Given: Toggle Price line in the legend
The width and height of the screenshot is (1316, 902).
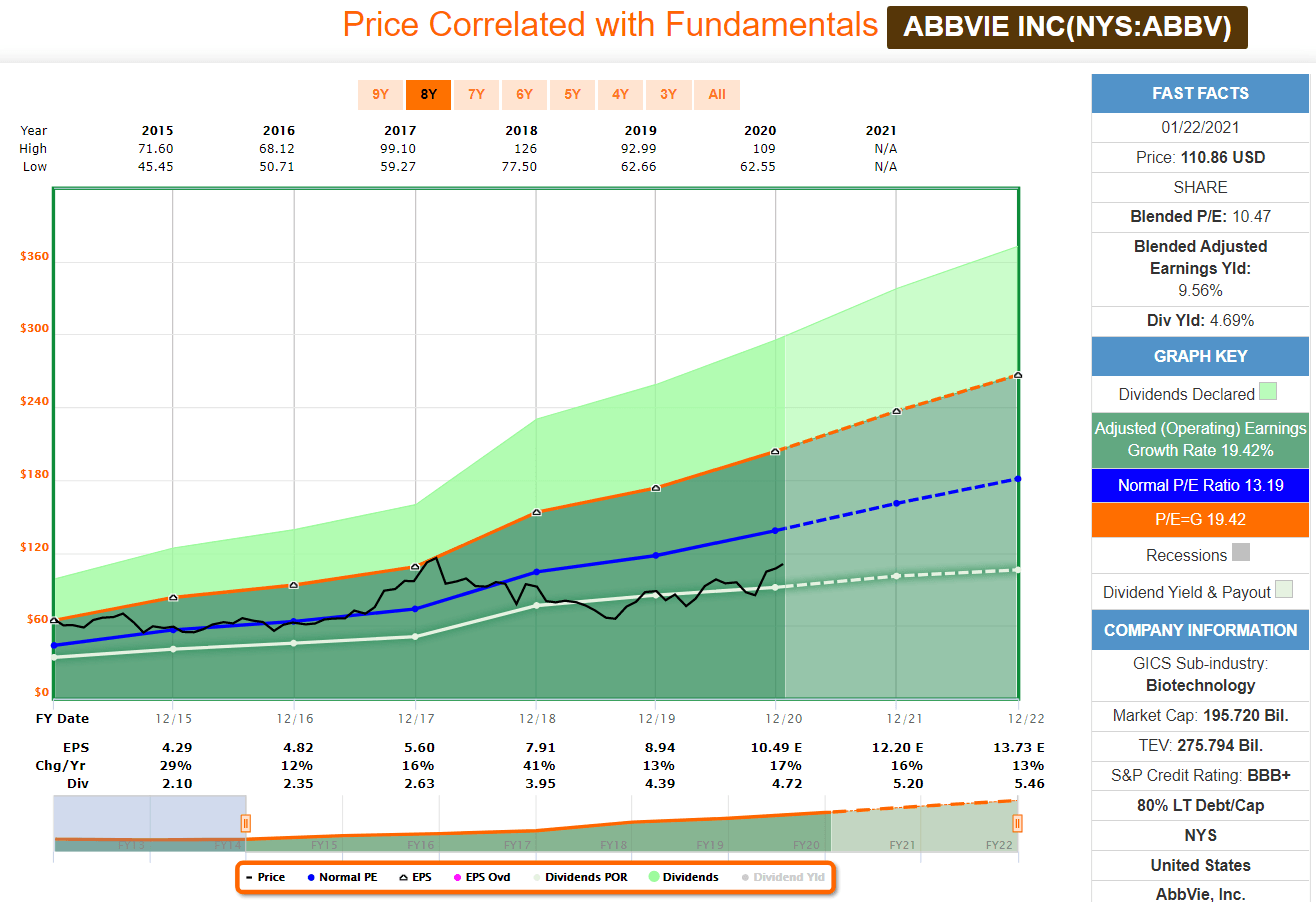Looking at the screenshot, I should (x=265, y=877).
